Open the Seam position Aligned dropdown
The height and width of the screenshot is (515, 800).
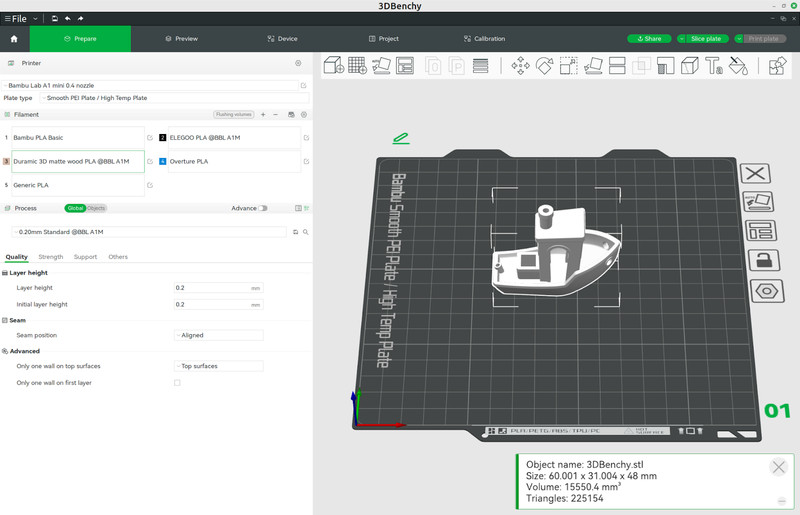[x=219, y=335]
